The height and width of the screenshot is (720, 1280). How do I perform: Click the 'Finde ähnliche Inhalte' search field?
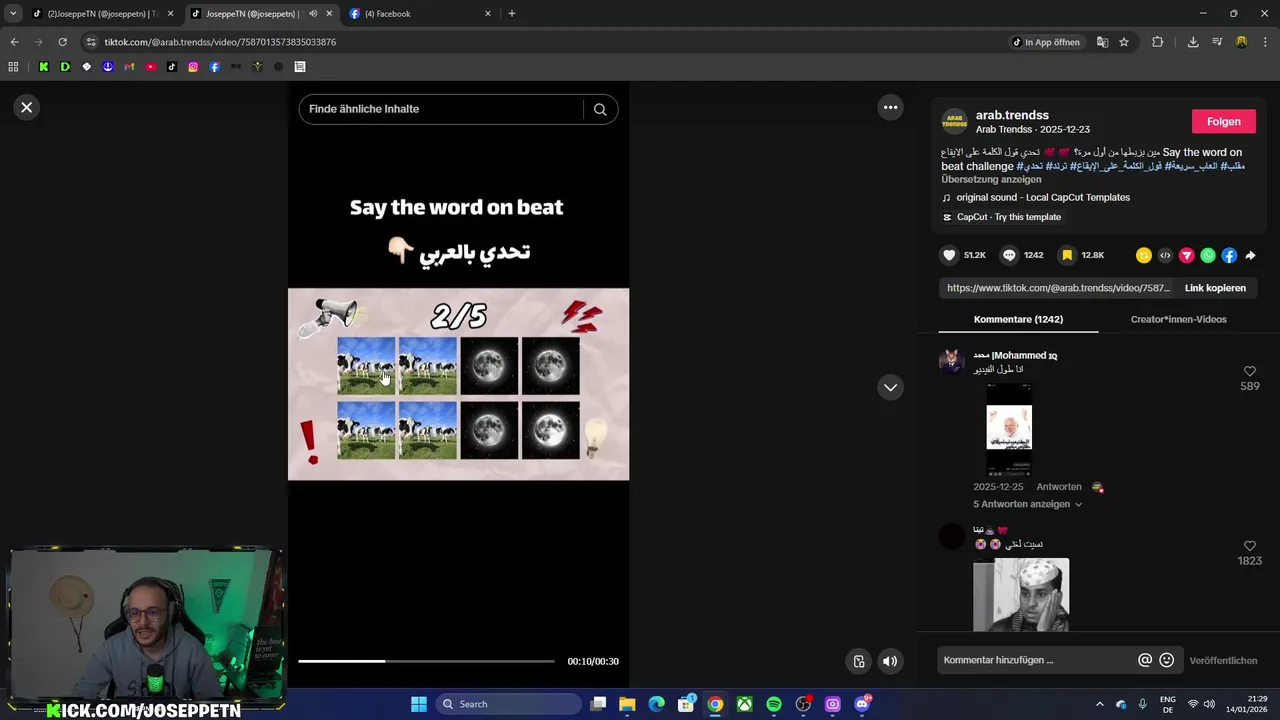coord(440,109)
